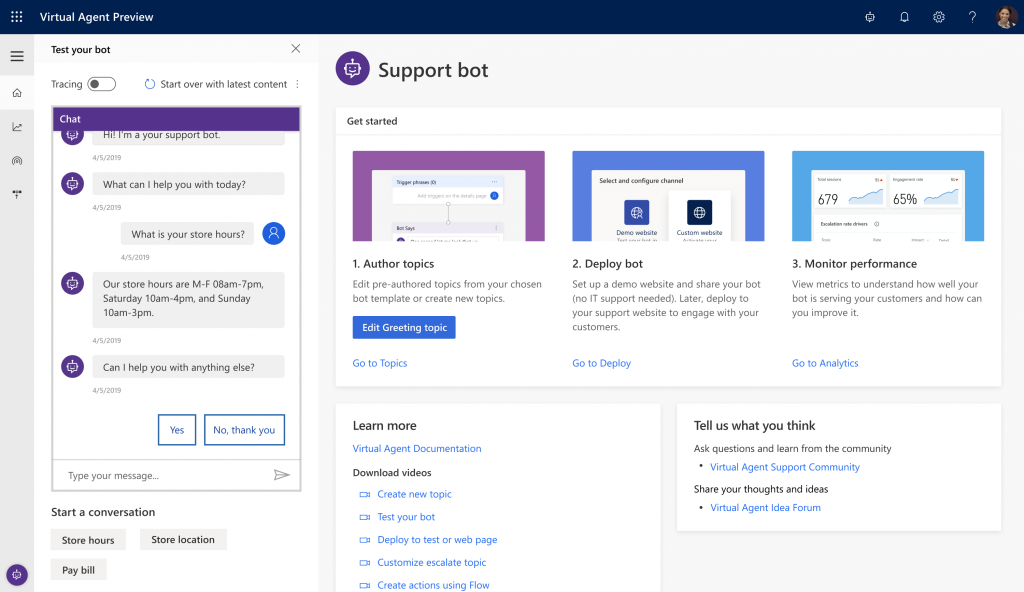Open more options next to Start over

pyautogui.click(x=297, y=84)
